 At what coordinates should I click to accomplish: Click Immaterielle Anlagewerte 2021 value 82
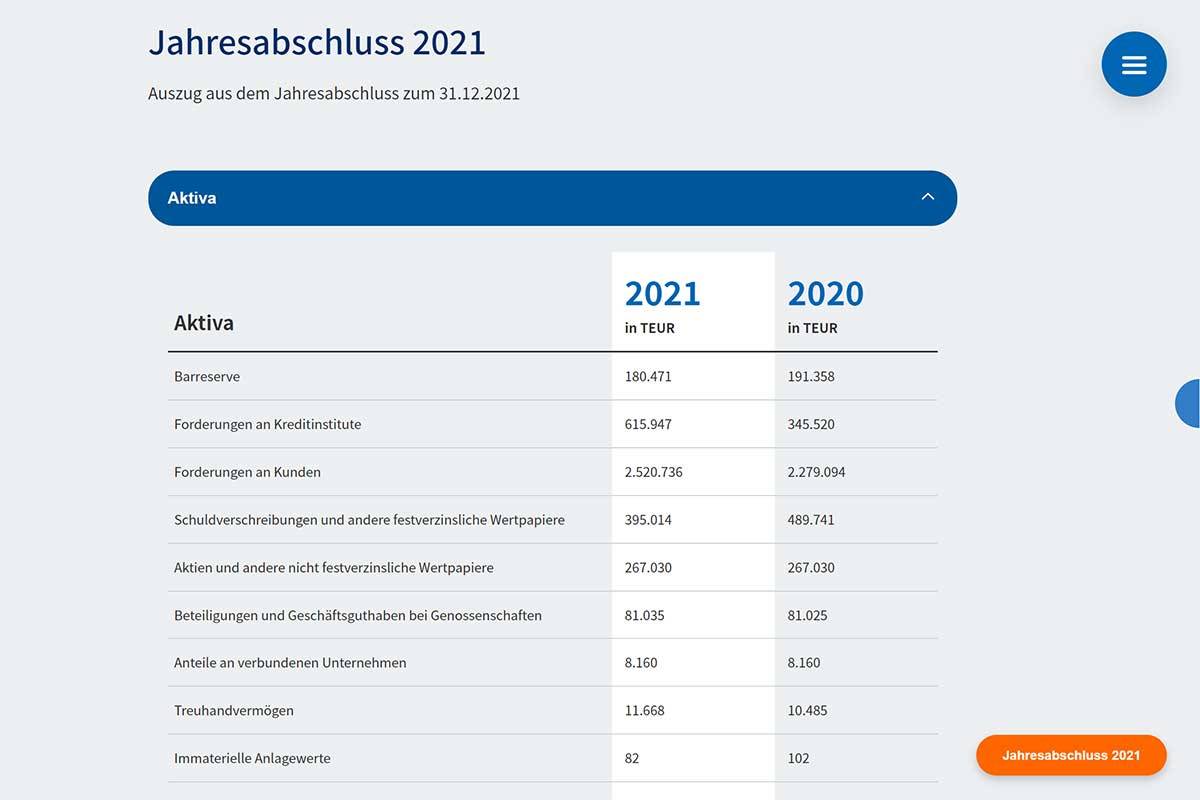(x=632, y=758)
